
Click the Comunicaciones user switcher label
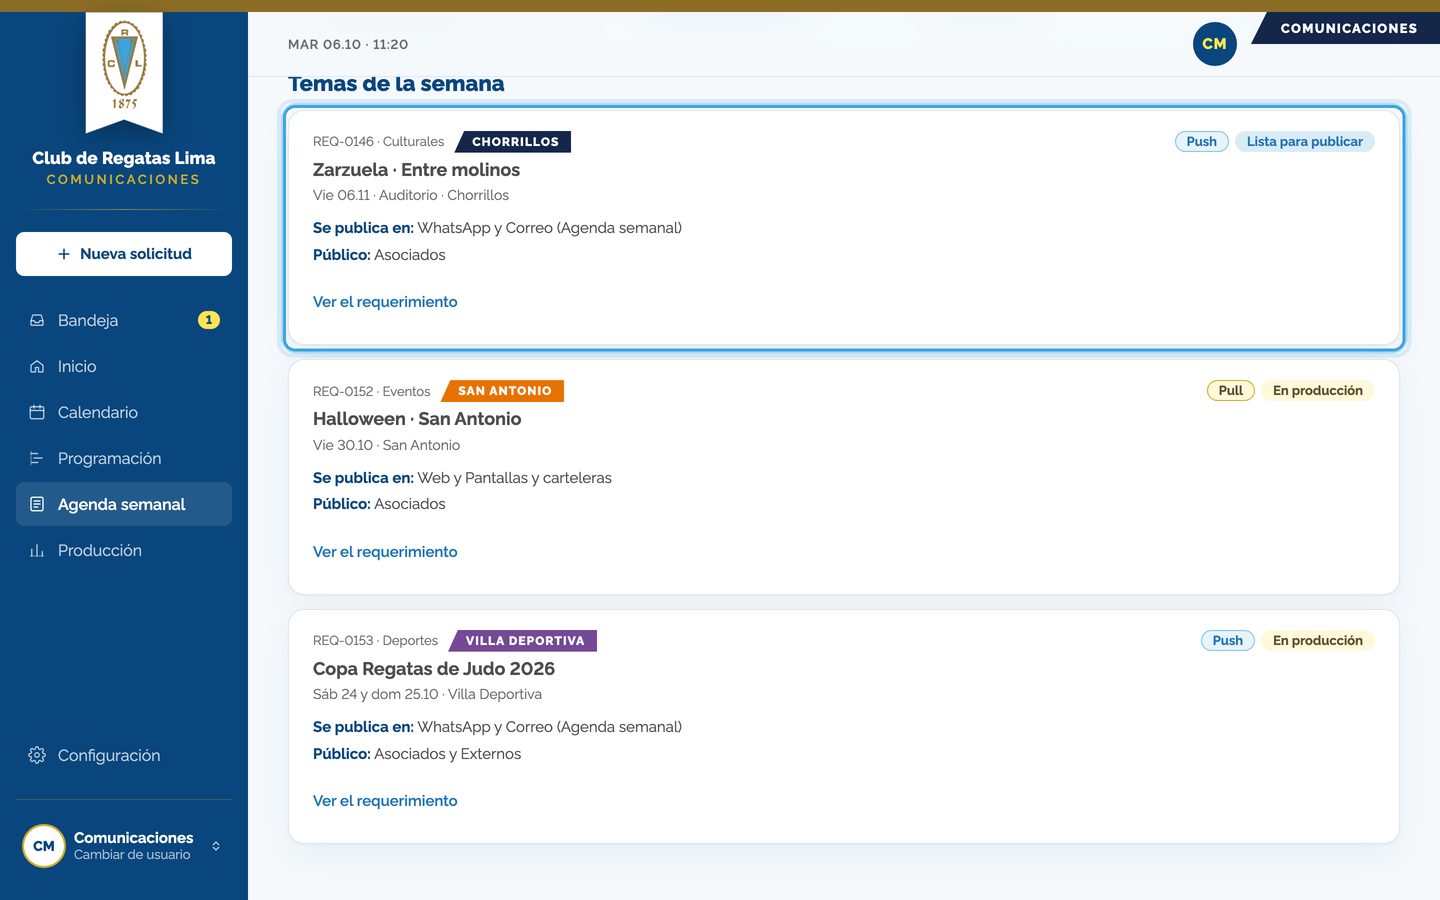(x=133, y=838)
